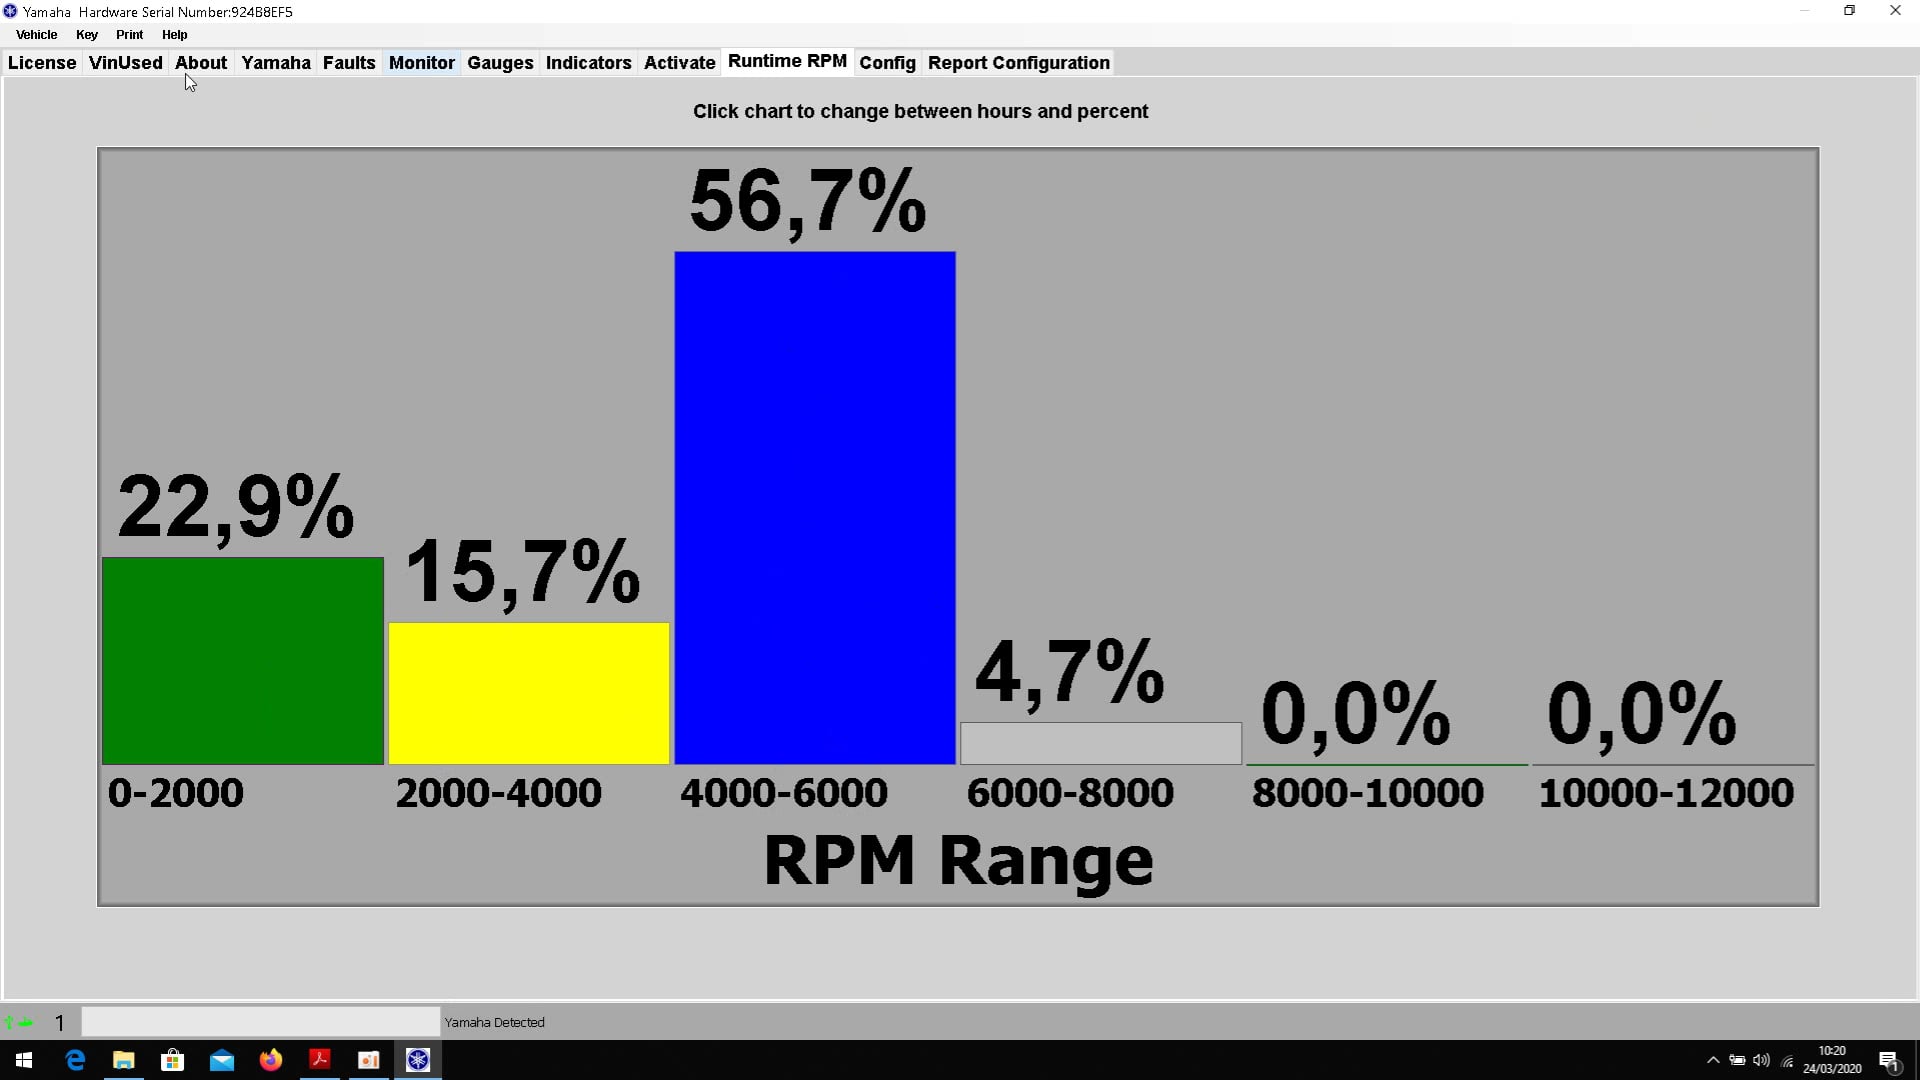Click the 56,7% value label
This screenshot has width=1920, height=1080.
click(x=808, y=203)
